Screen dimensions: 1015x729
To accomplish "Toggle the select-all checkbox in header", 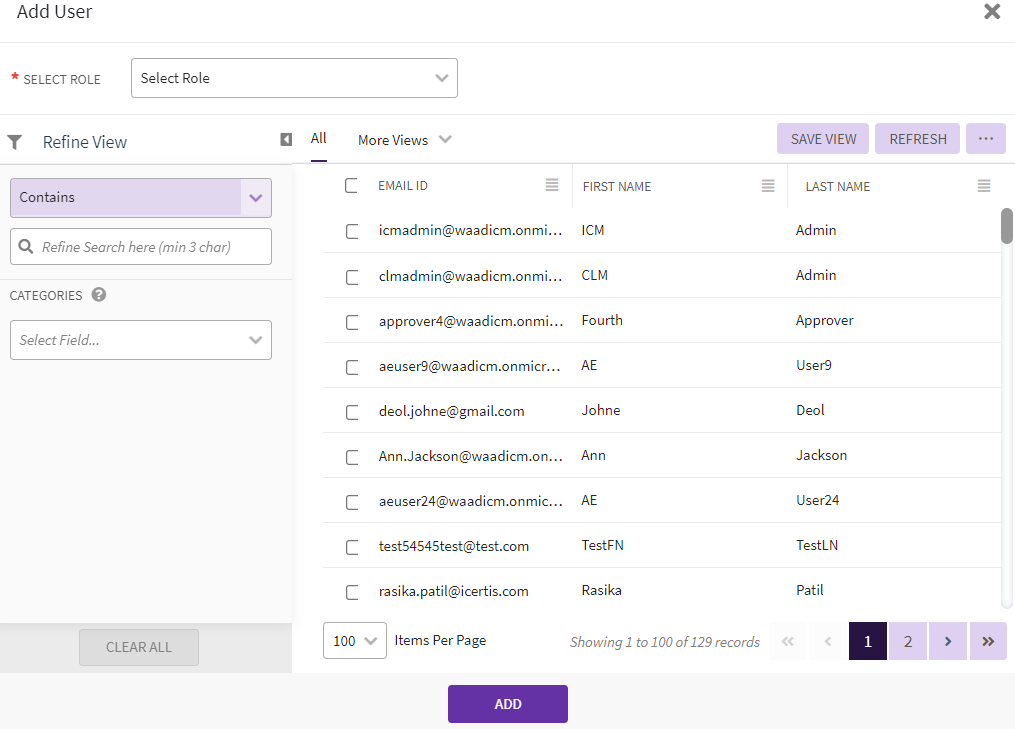I will (x=351, y=185).
